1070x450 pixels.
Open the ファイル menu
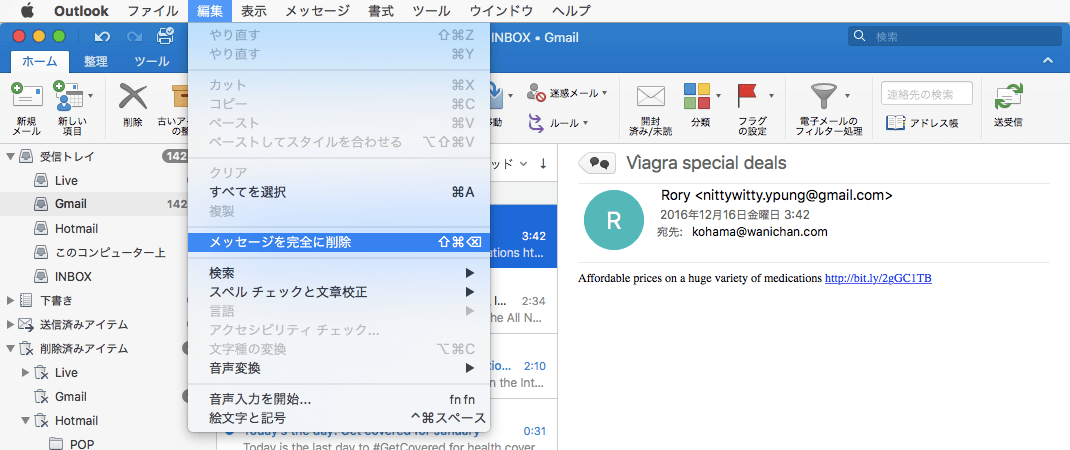[154, 11]
